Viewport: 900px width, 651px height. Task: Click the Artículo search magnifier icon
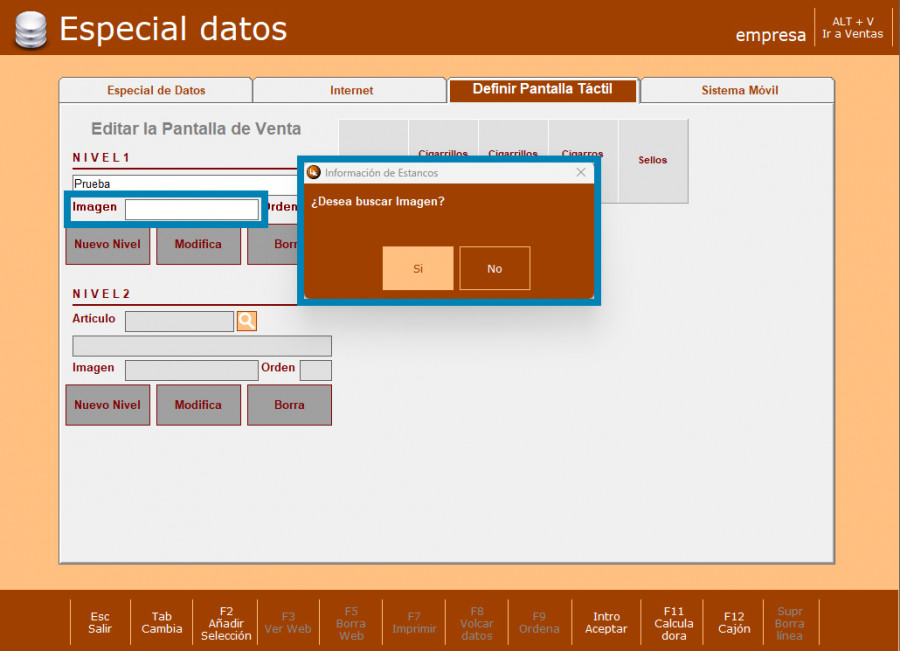point(246,321)
